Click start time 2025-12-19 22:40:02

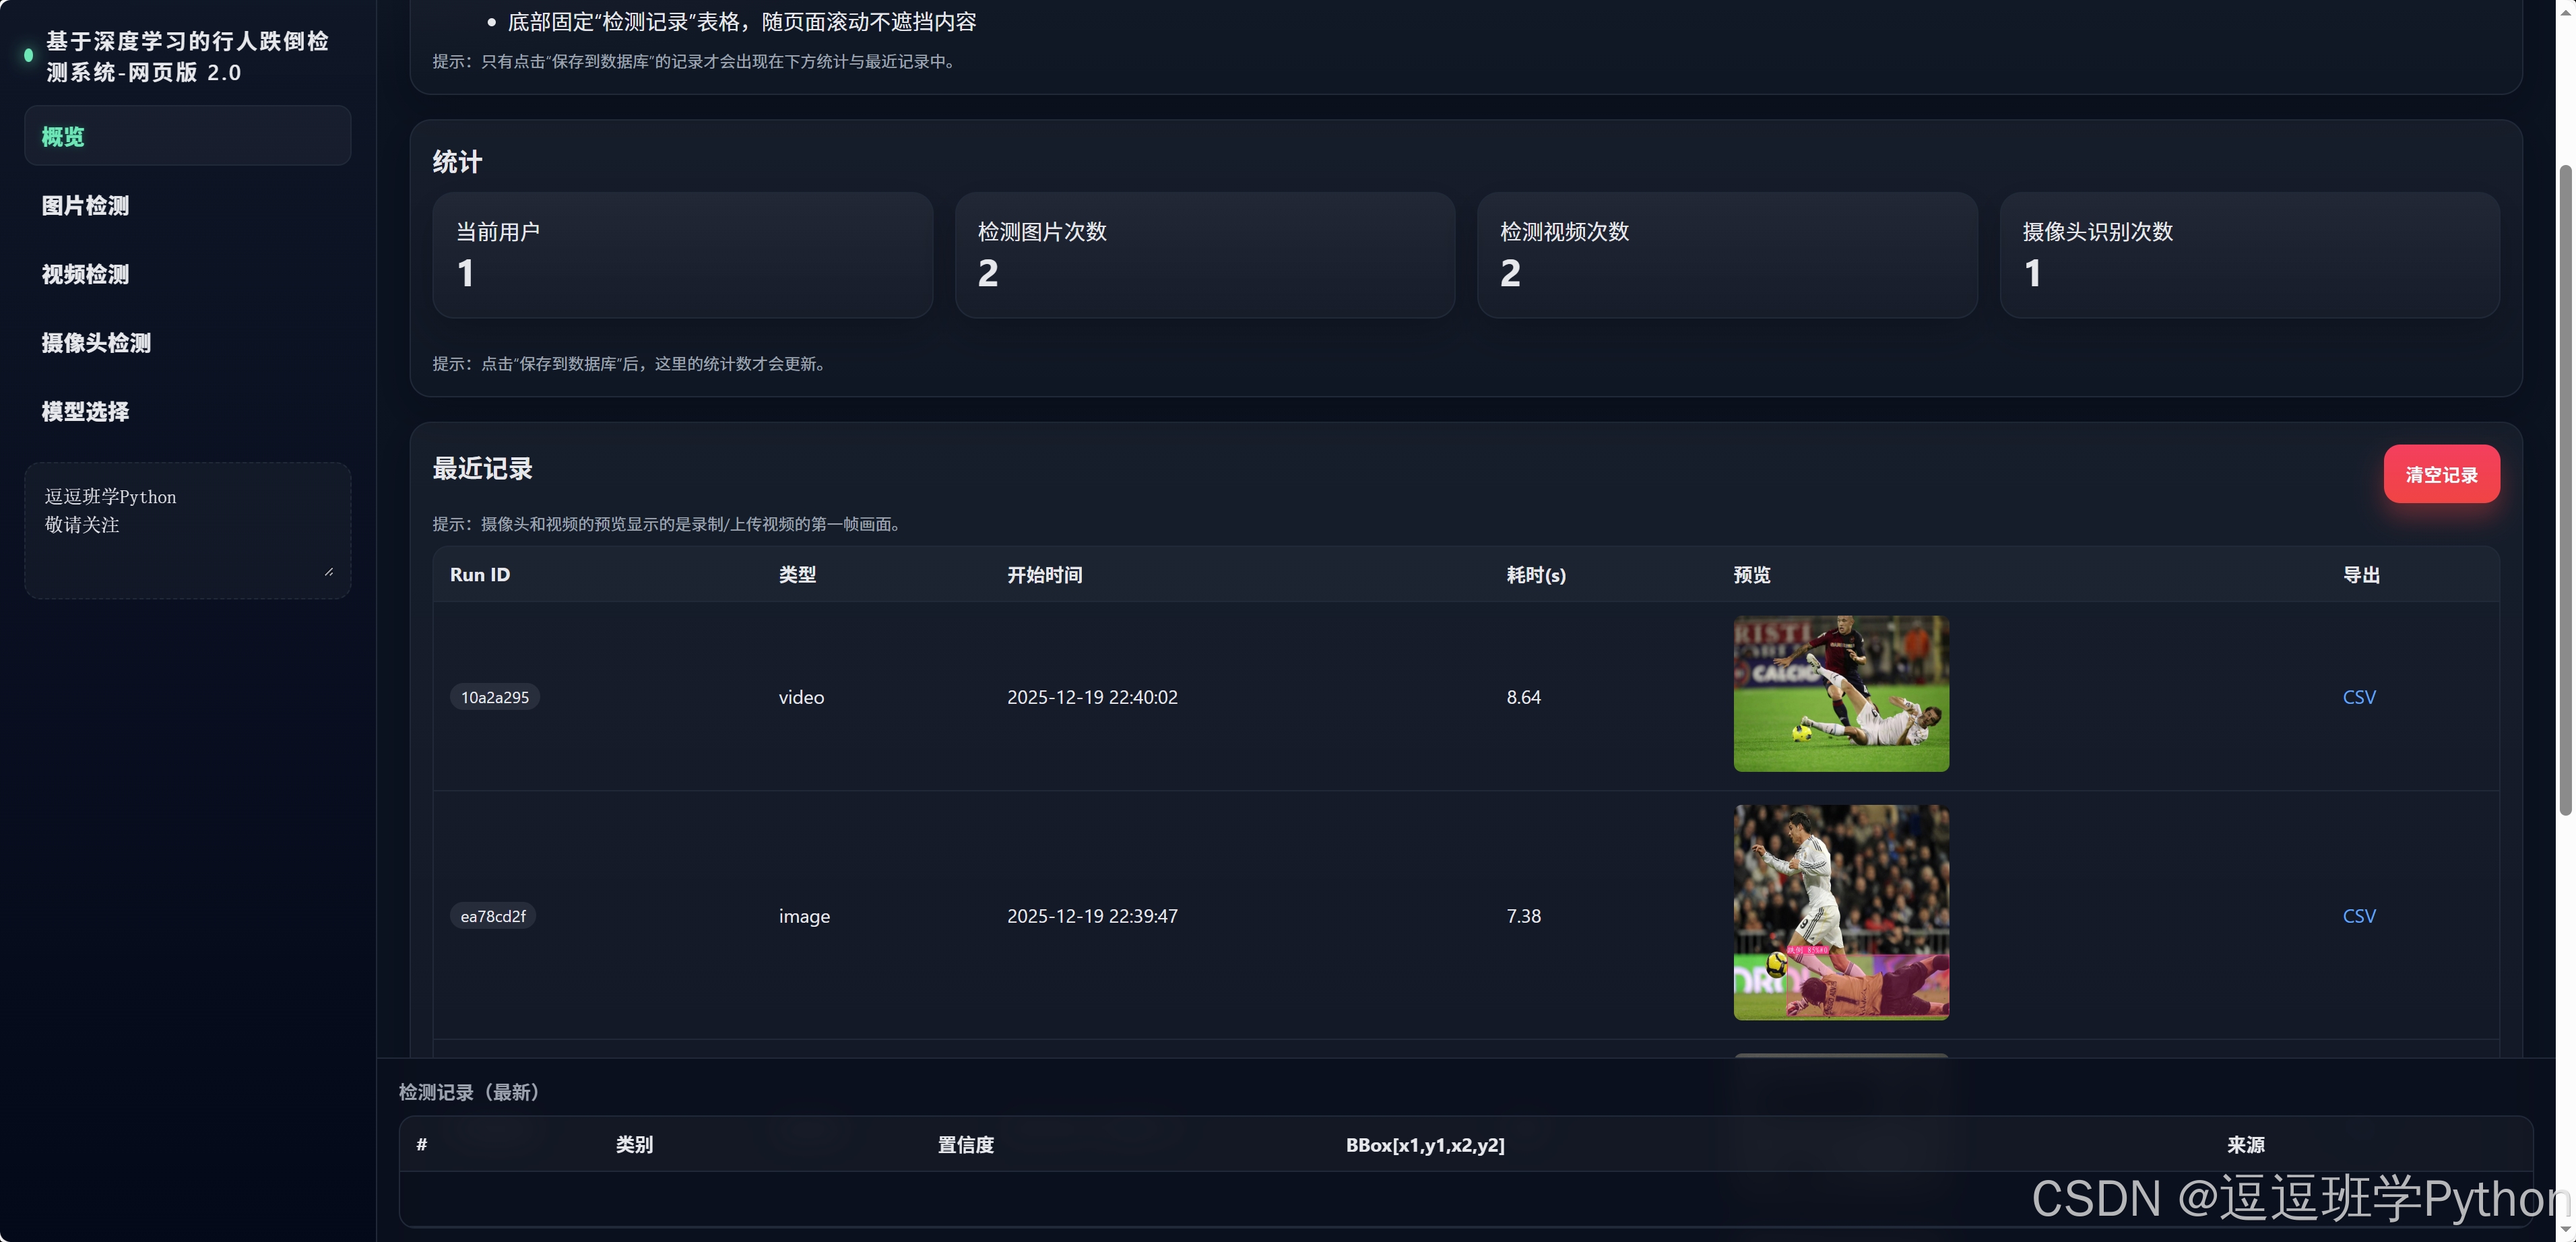pos(1092,697)
